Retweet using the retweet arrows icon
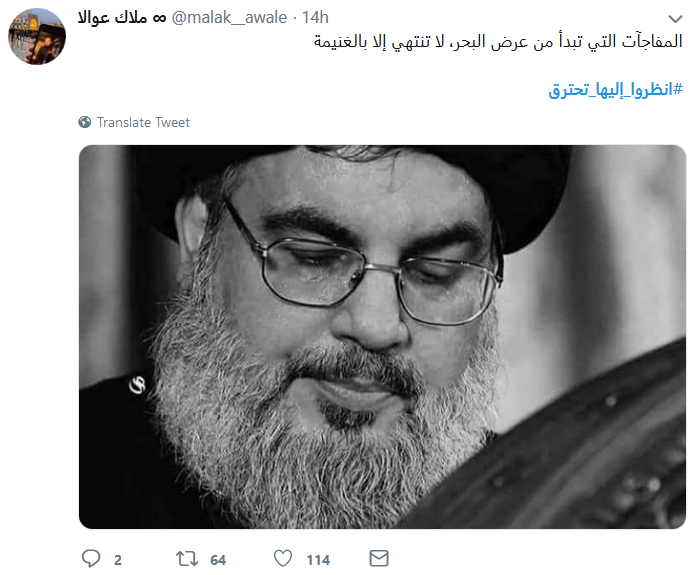The height and width of the screenshot is (575, 698). [x=187, y=558]
